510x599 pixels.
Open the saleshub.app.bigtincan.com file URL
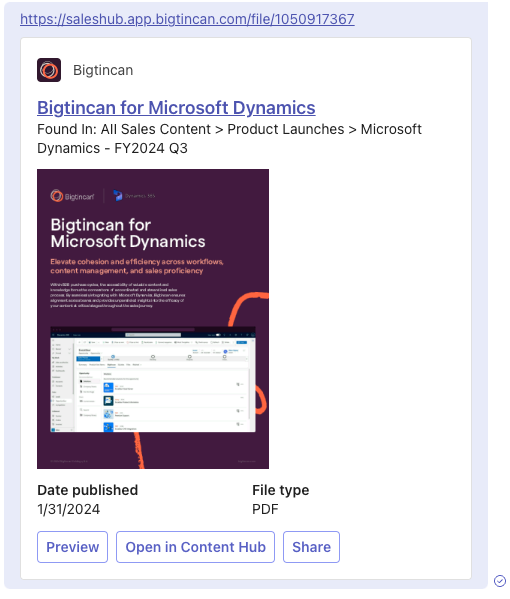(x=187, y=19)
